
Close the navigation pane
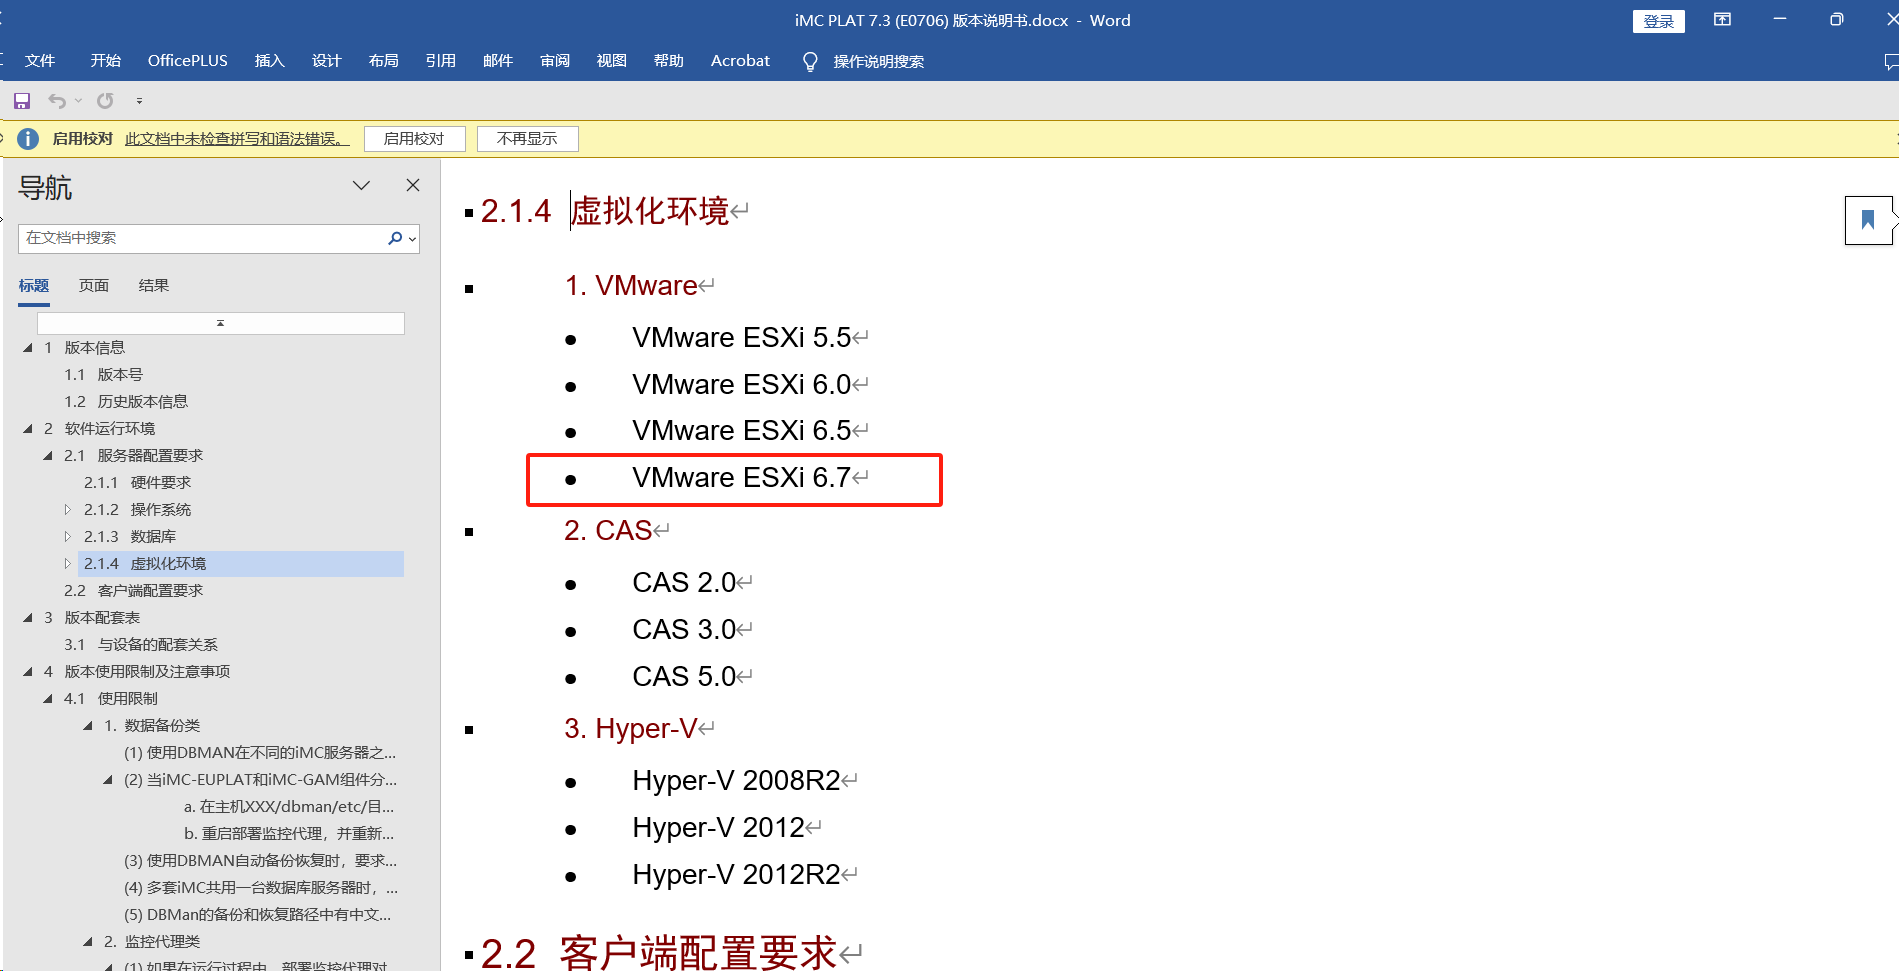(x=413, y=185)
